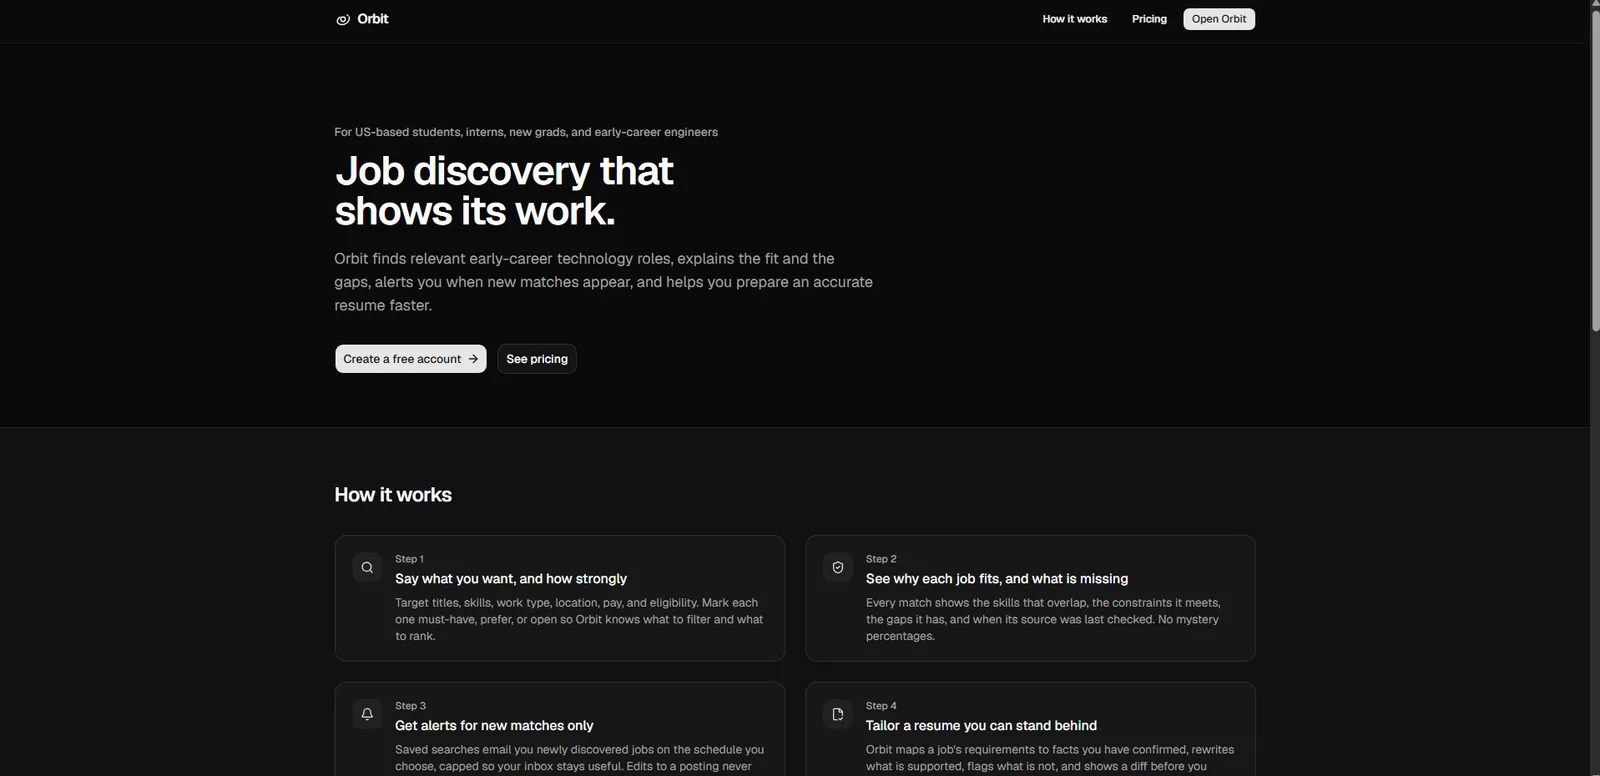Click the 'Step 3' label
Viewport: 1600px width, 776px height.
(x=410, y=706)
